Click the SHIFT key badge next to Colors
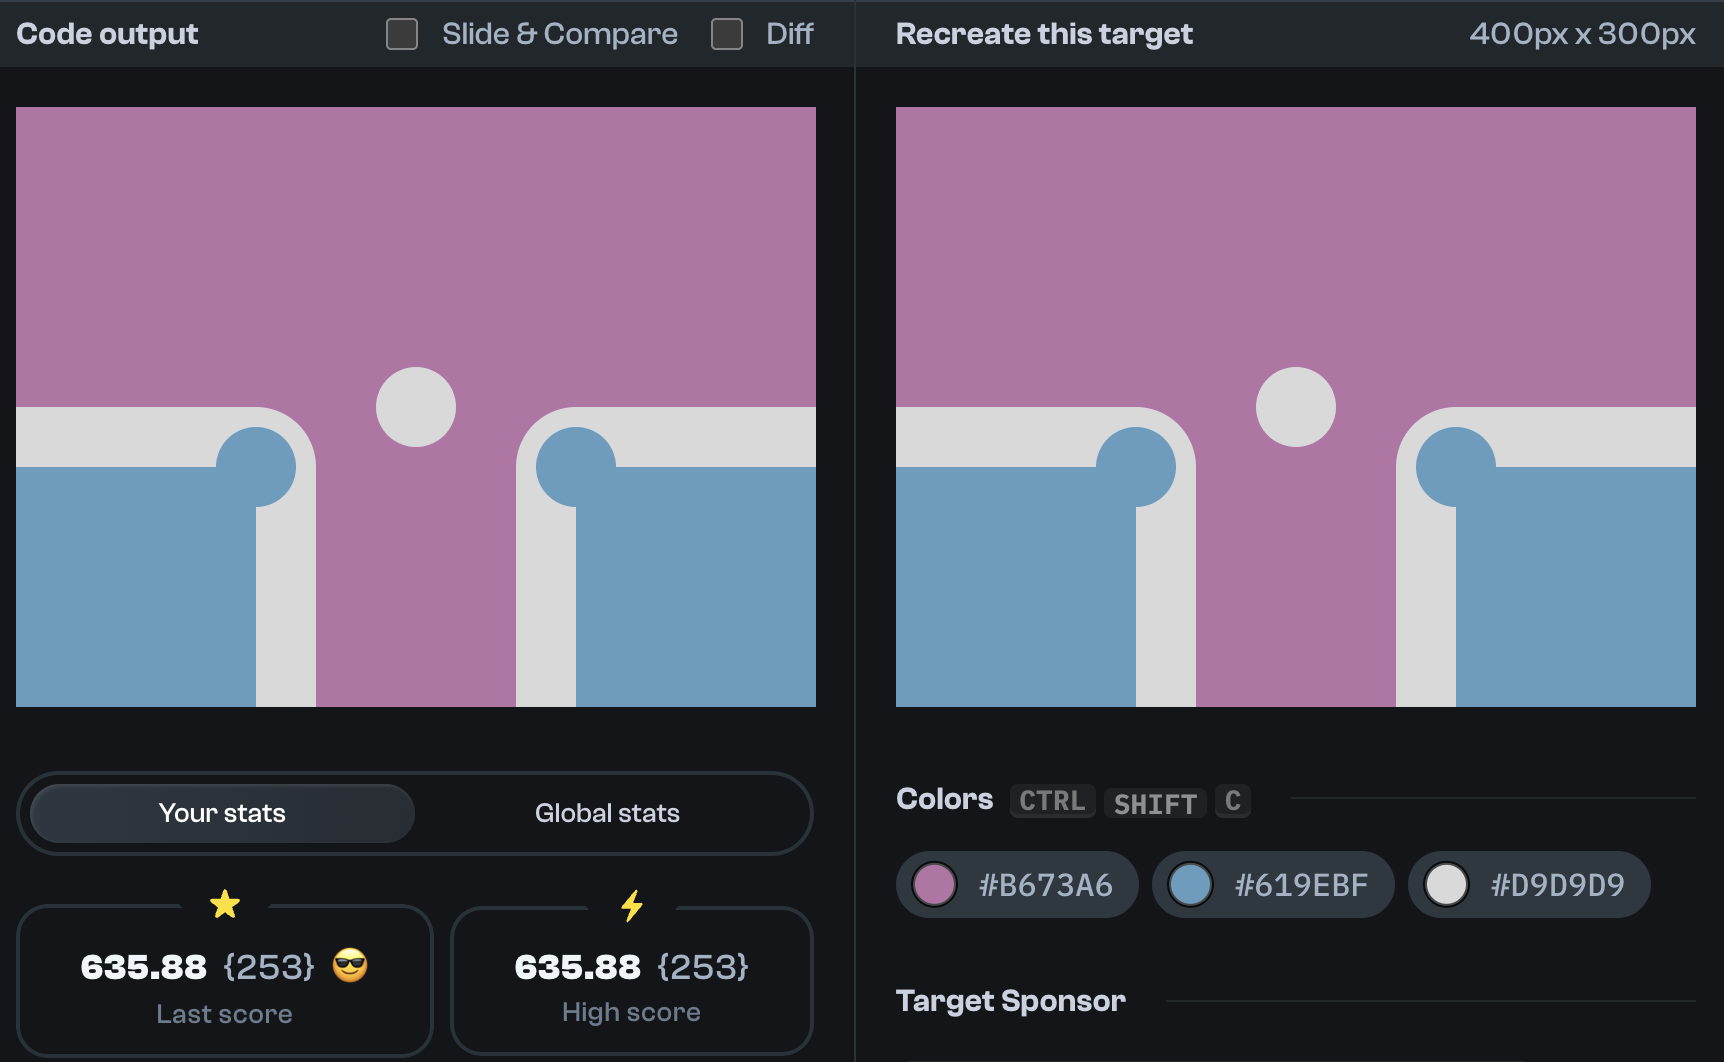The height and width of the screenshot is (1062, 1724). 1154,802
